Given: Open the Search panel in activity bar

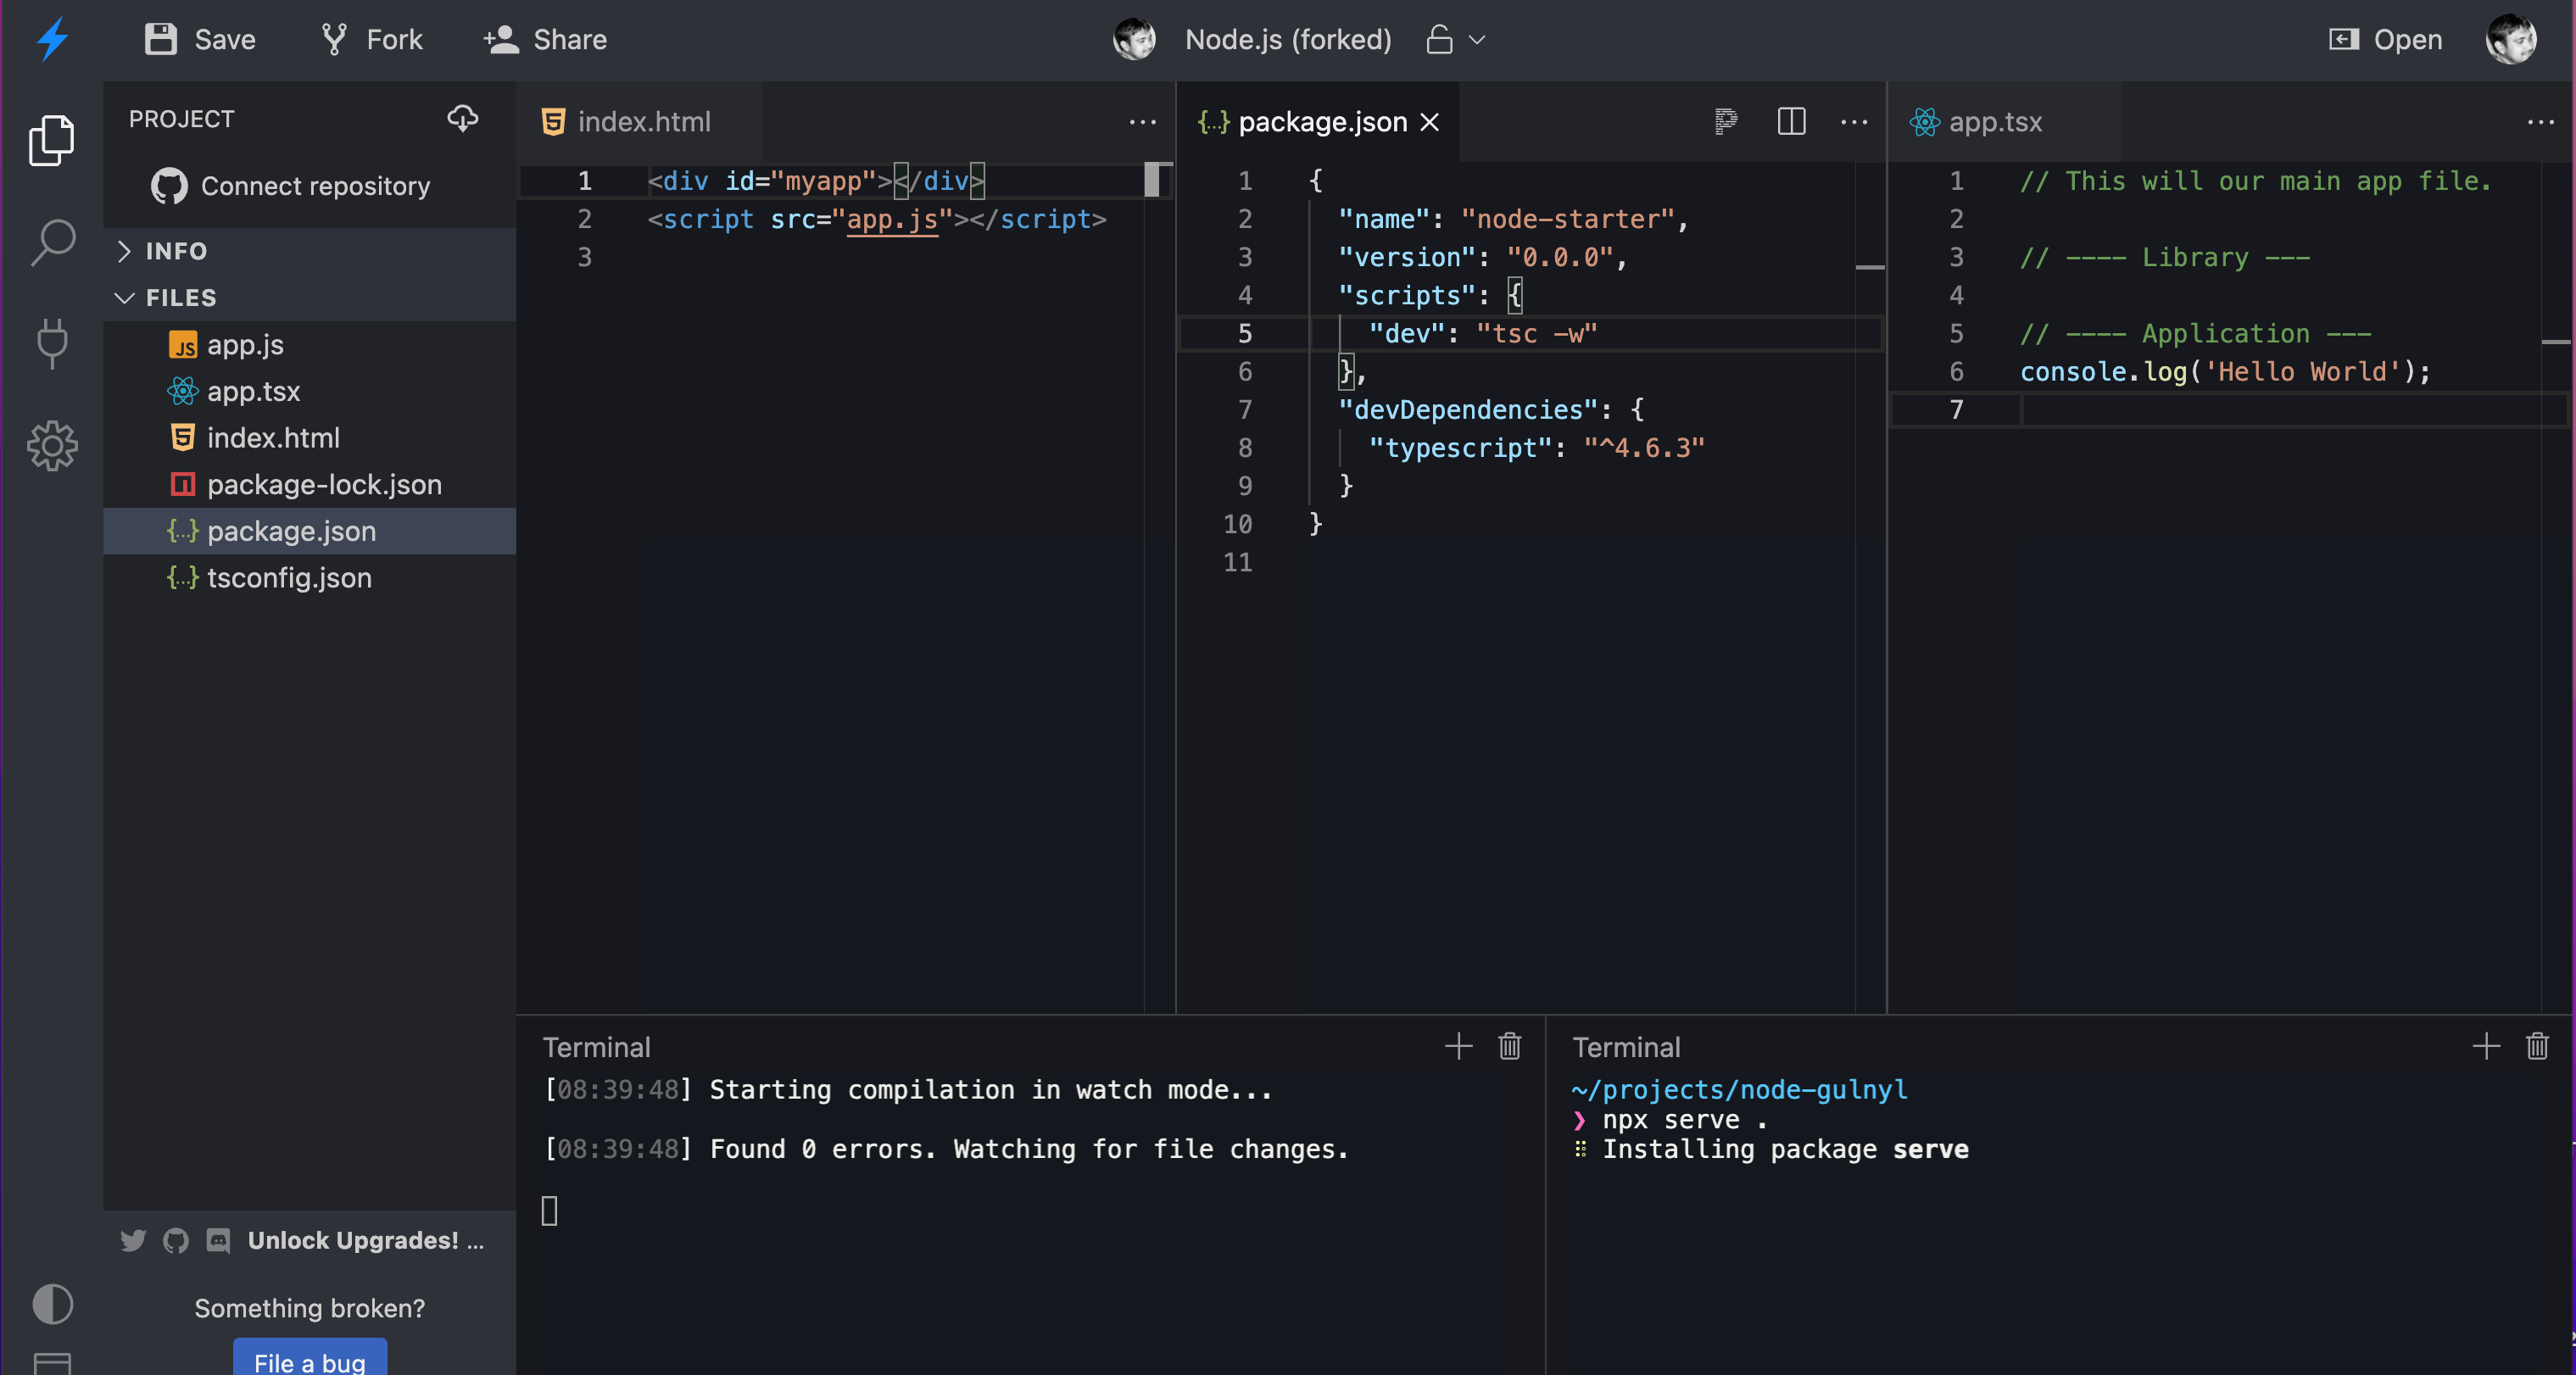Looking at the screenshot, I should pyautogui.click(x=52, y=242).
